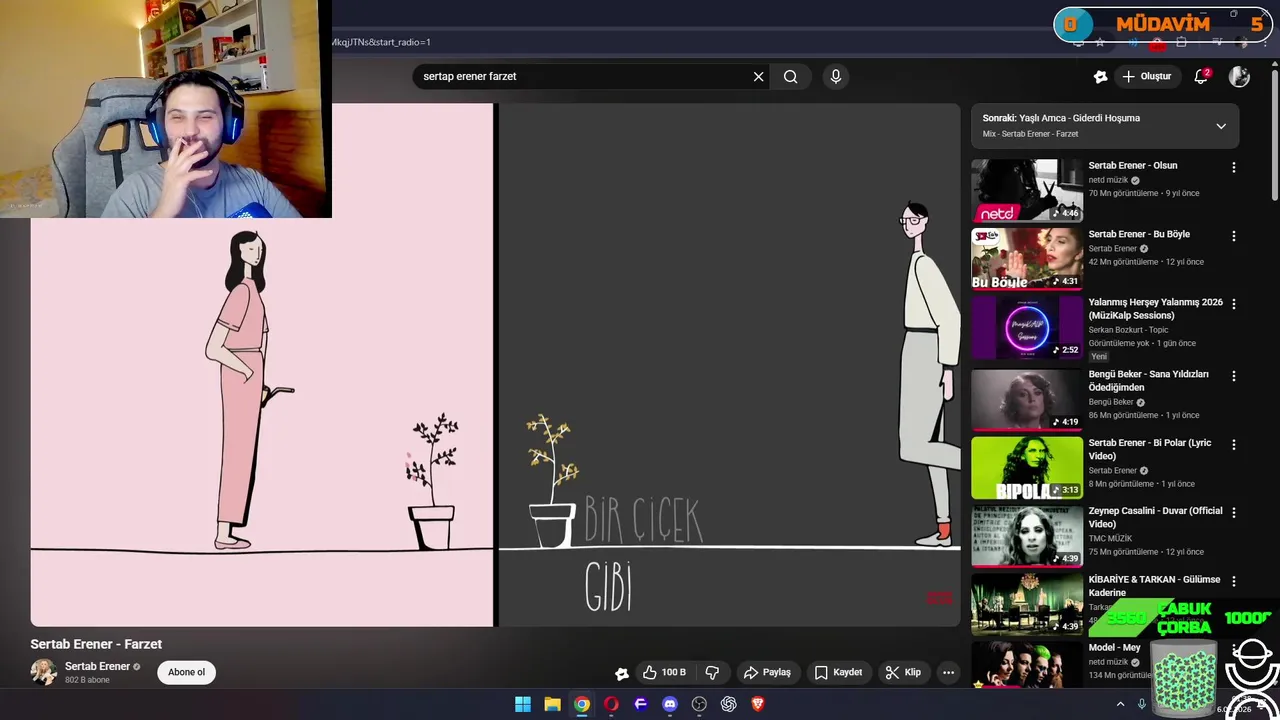1280x720 pixels.
Task: Open options menu for Yalanmış Herşey Yalanmış 2026
Action: click(1233, 304)
